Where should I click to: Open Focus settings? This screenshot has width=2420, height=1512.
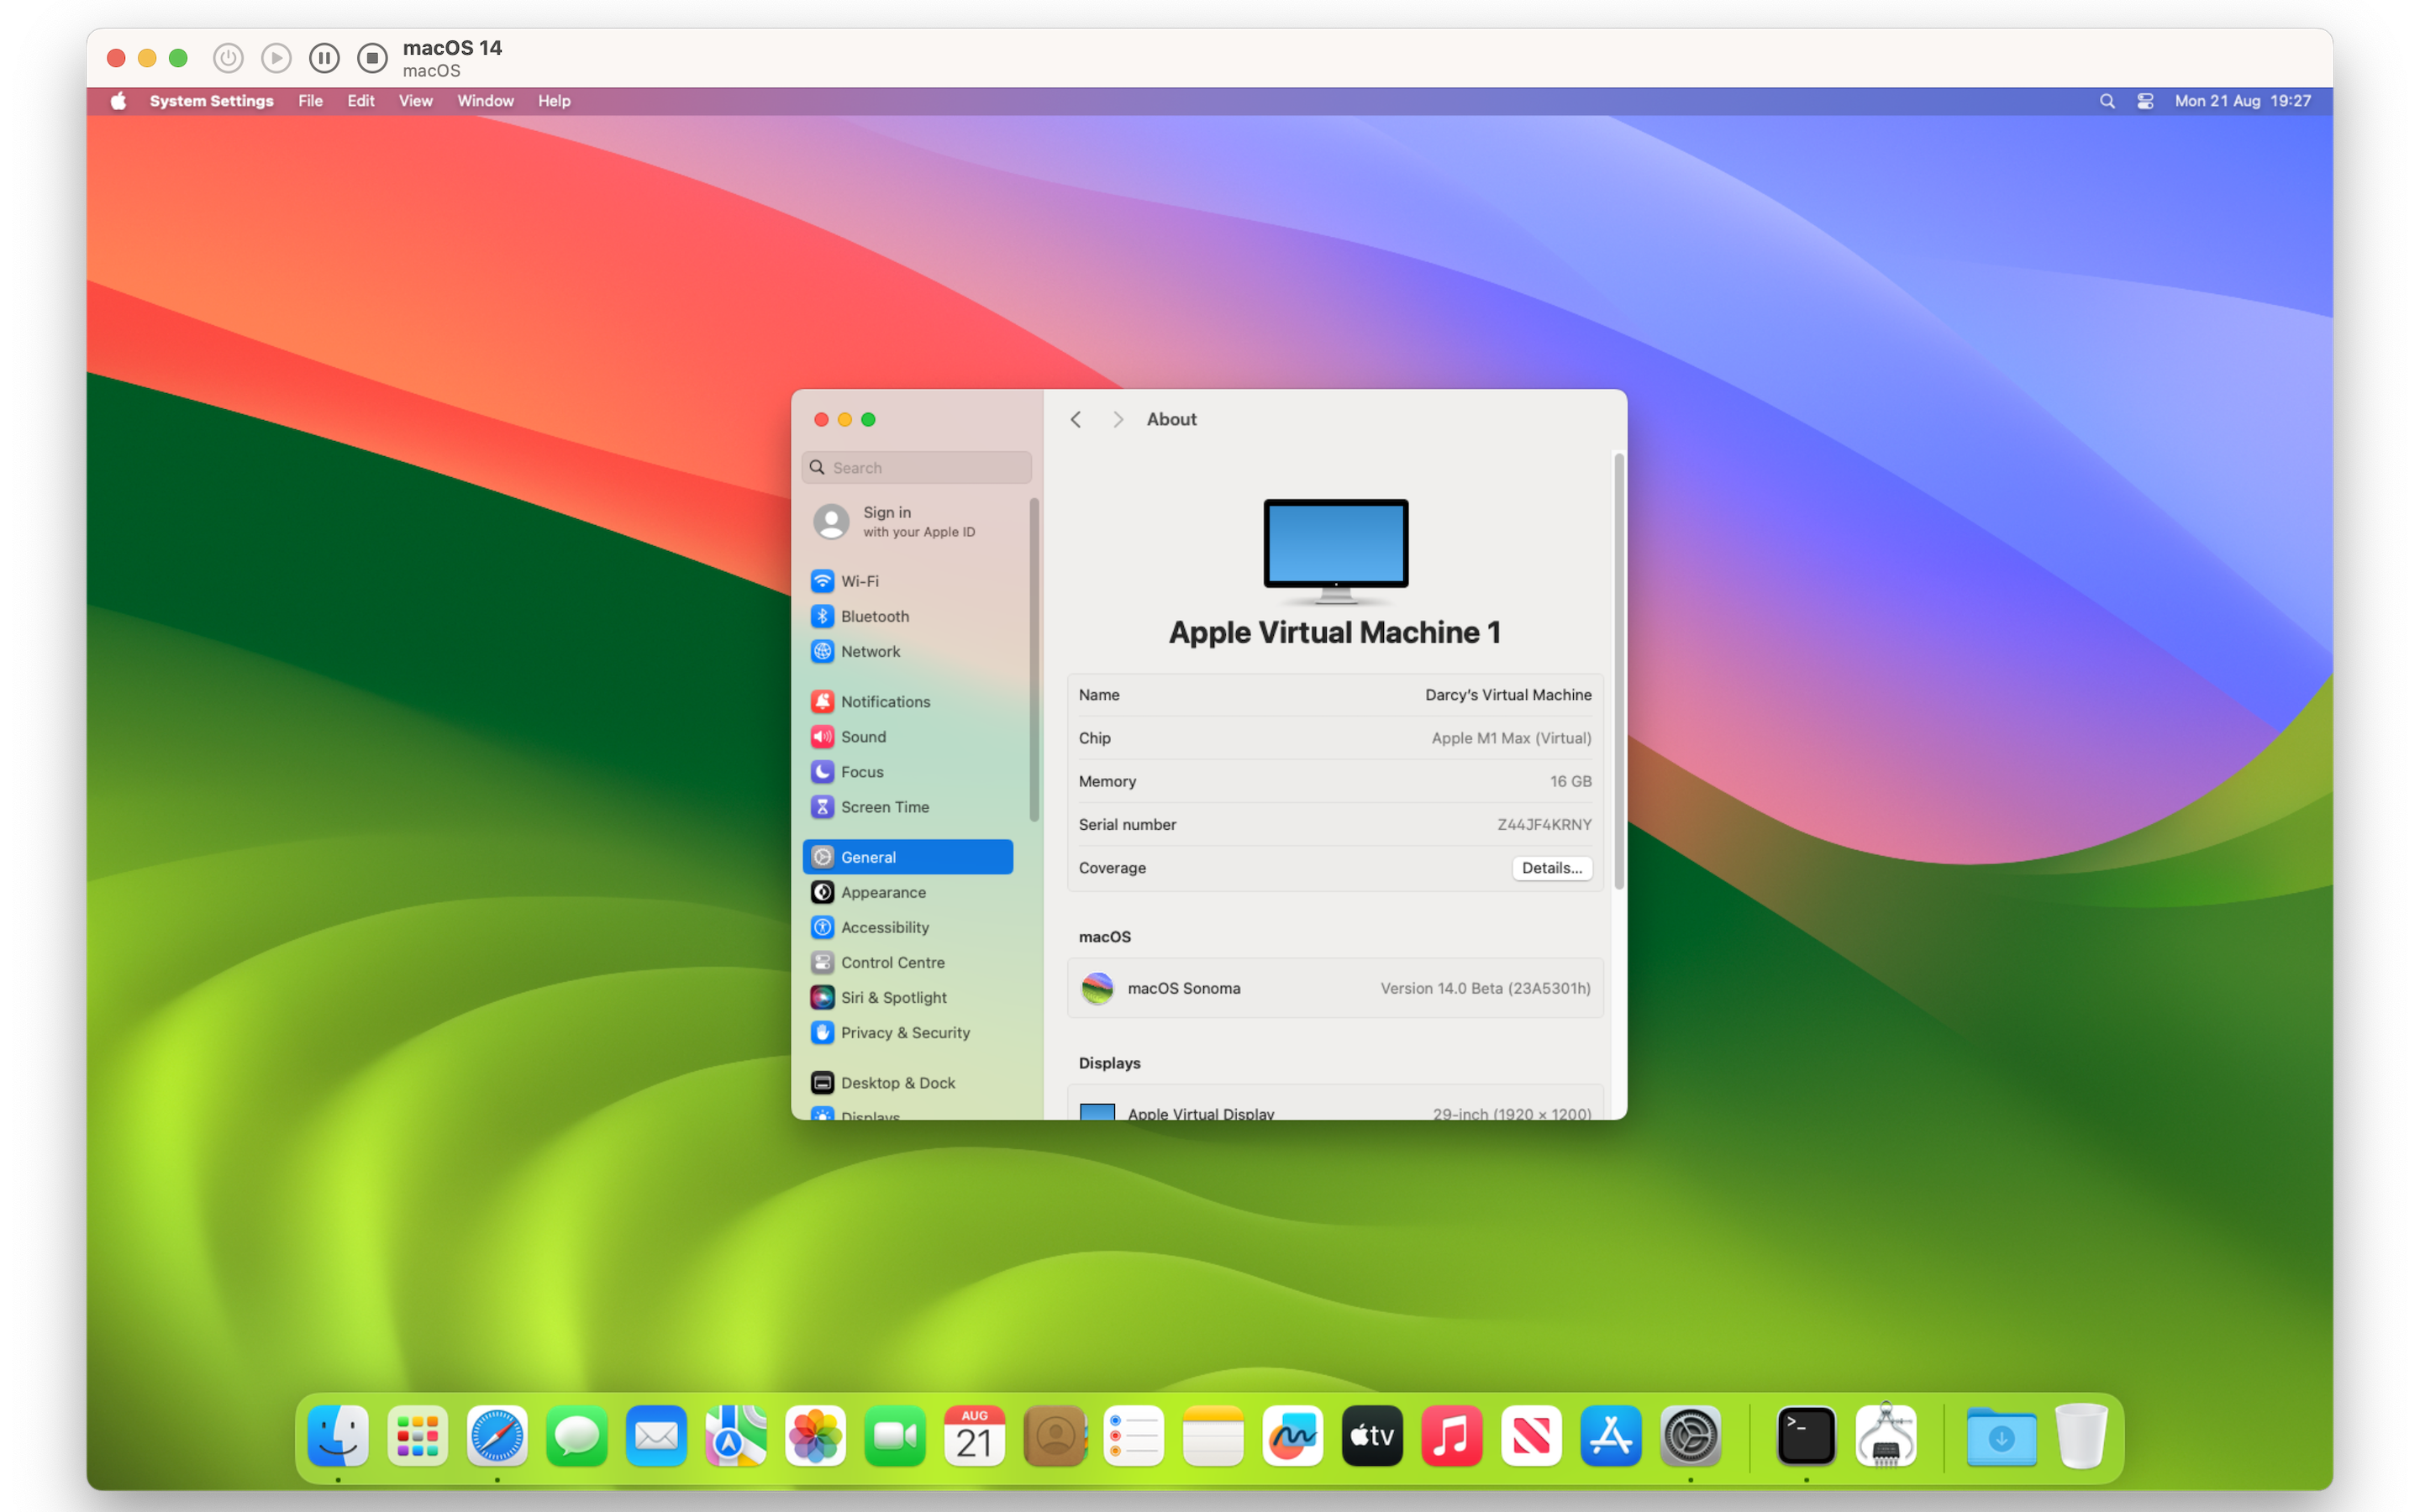908,771
